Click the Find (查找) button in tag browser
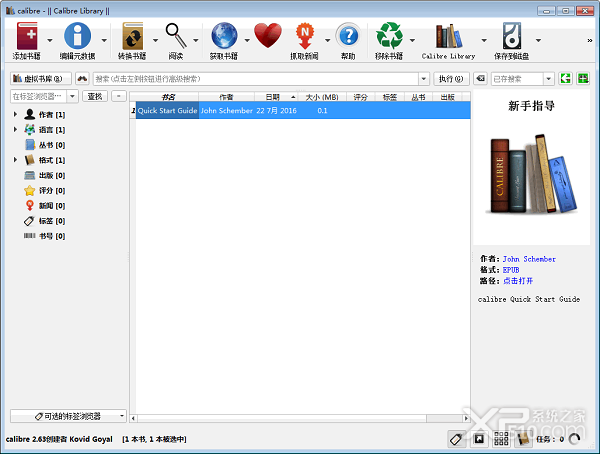The height and width of the screenshot is (454, 600). pos(95,96)
